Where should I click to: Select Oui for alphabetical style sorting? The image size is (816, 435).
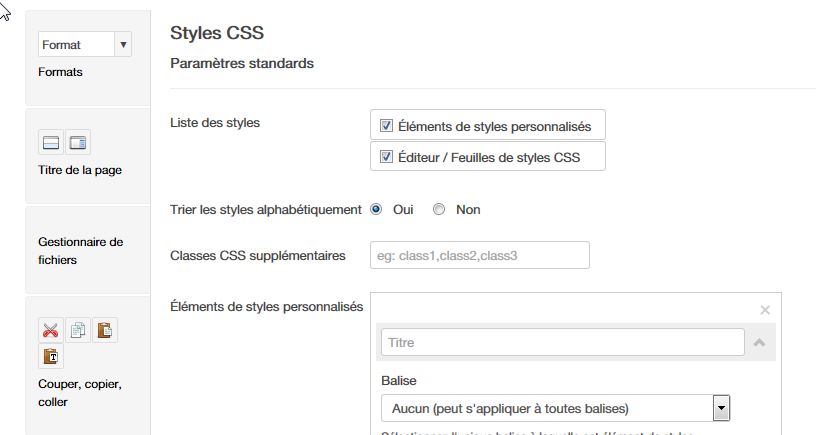(x=376, y=209)
